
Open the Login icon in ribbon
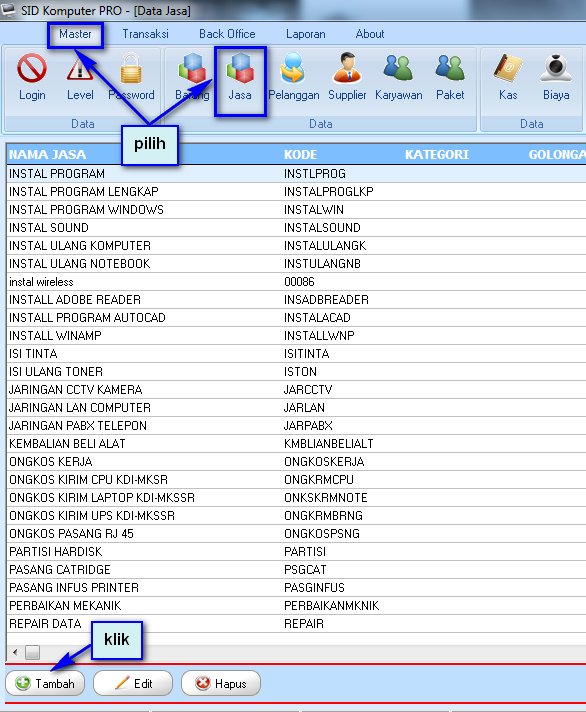tap(32, 77)
